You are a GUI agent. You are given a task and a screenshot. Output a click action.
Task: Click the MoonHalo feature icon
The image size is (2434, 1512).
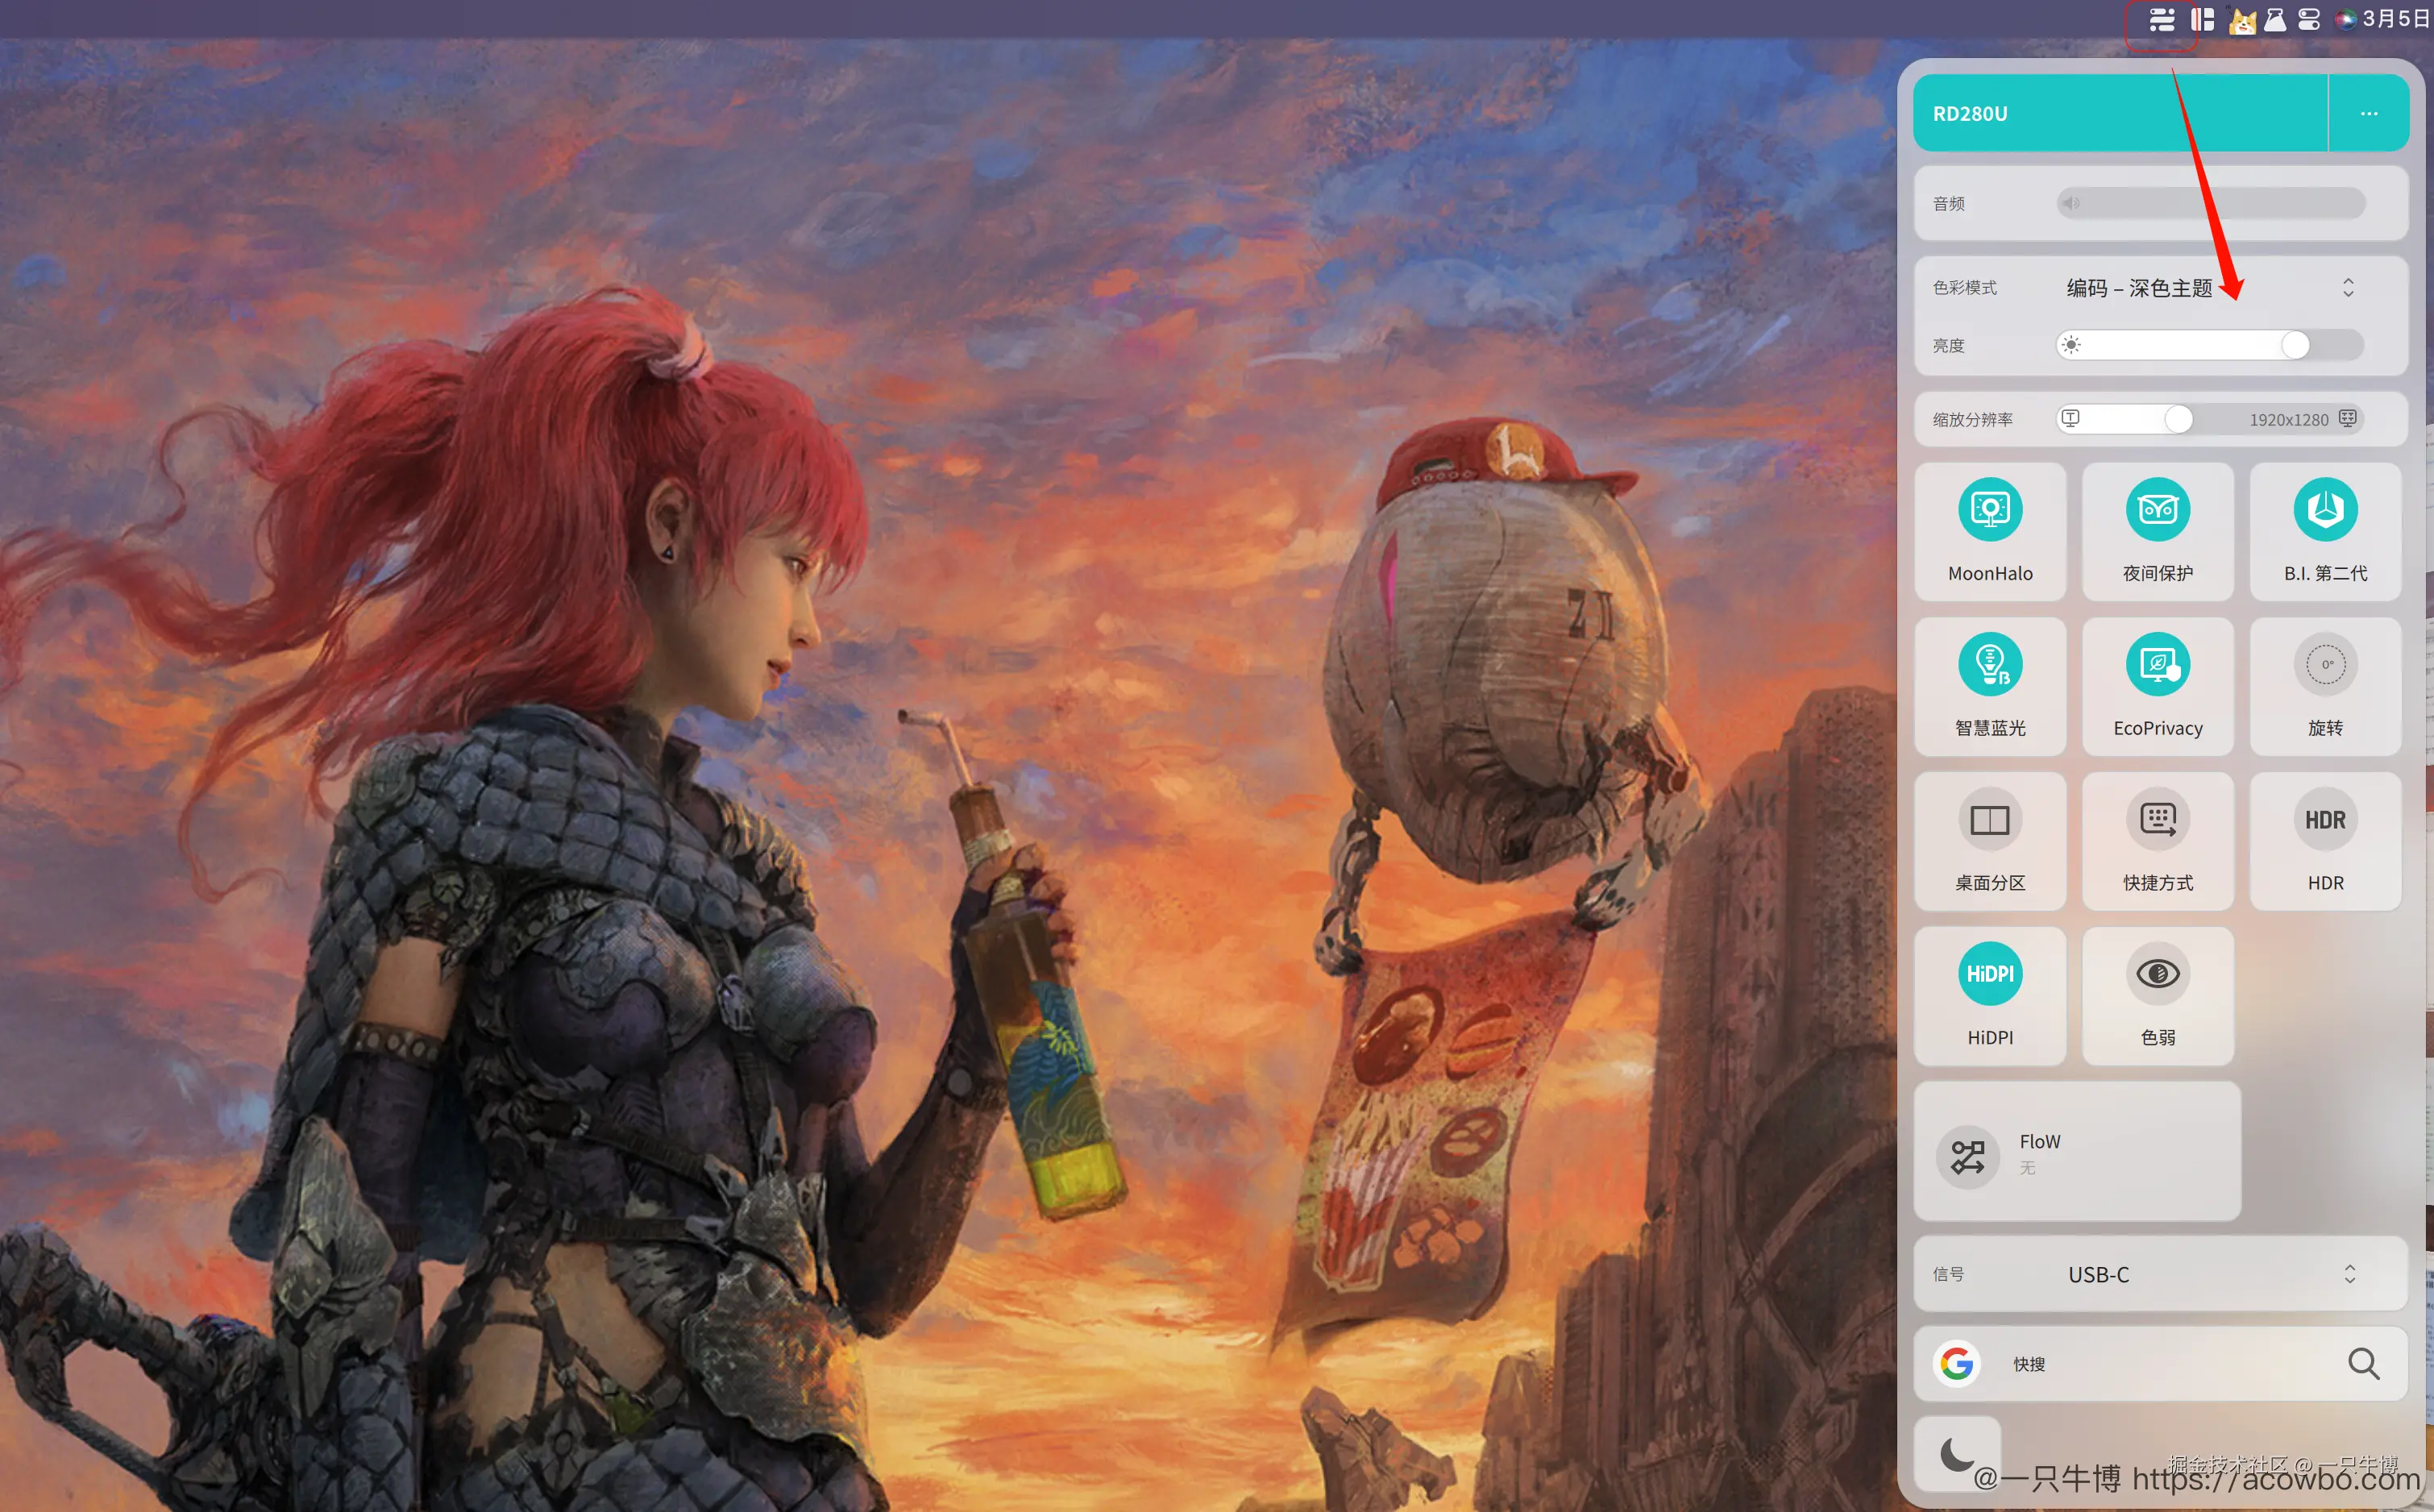click(1989, 510)
